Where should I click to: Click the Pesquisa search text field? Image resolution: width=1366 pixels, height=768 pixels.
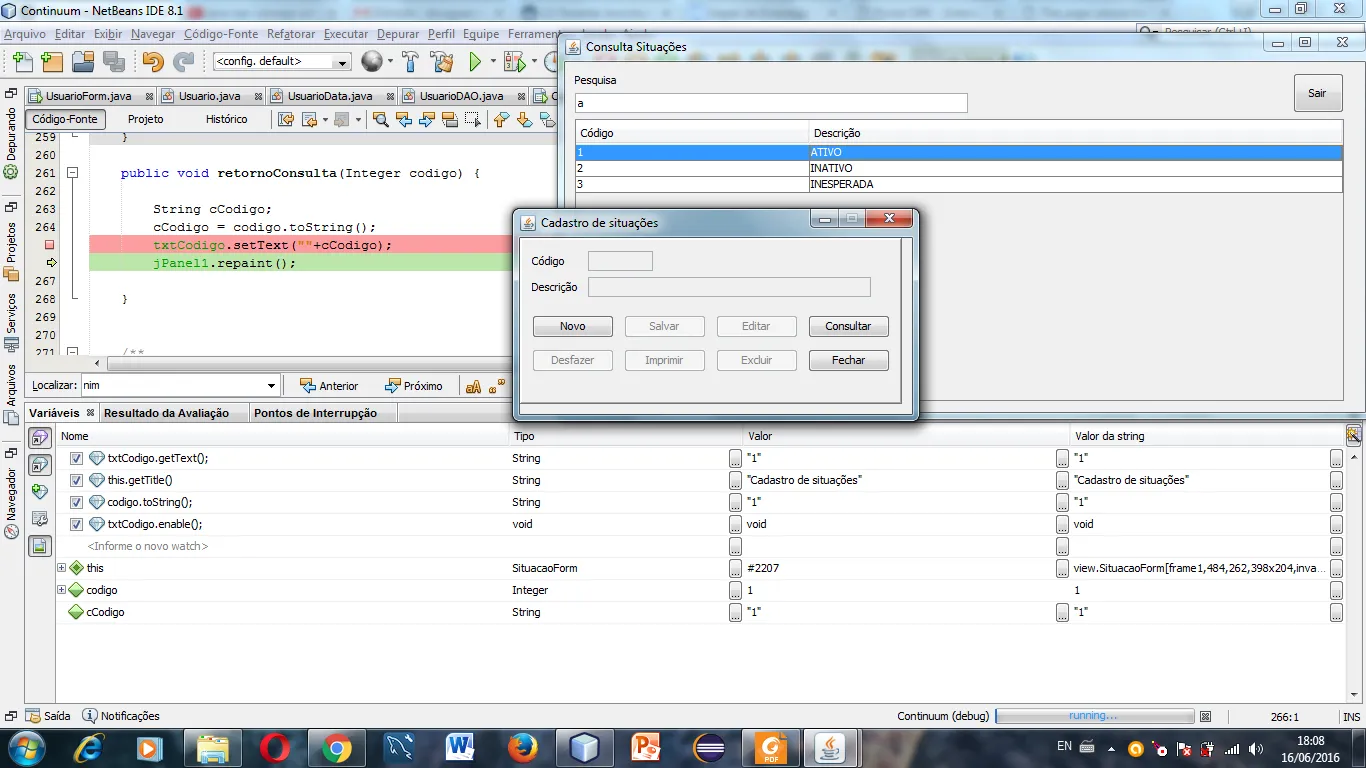770,103
